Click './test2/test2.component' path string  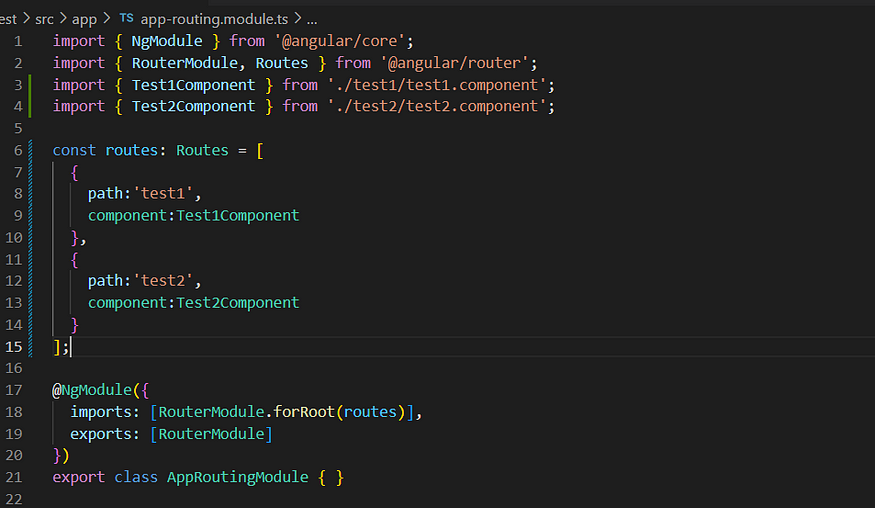[436, 107]
